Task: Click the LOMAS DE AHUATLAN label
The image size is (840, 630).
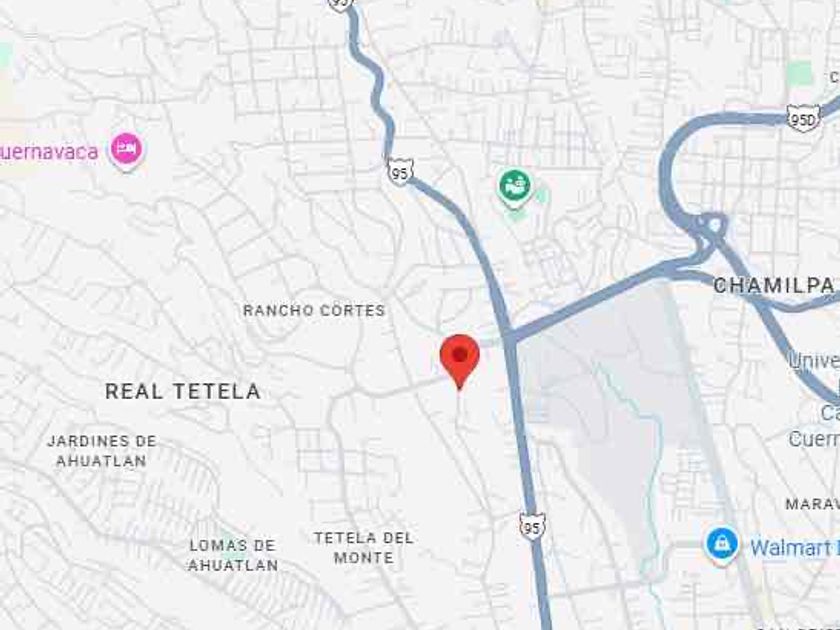Action: (233, 555)
